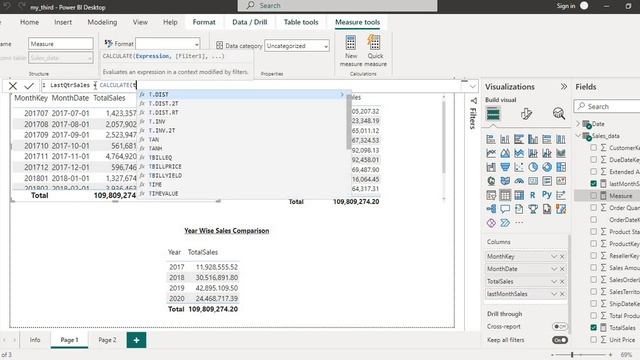Check DueDateKey field checkbox
Image resolution: width=640 pixels, height=360 pixels.
pyautogui.click(x=593, y=160)
